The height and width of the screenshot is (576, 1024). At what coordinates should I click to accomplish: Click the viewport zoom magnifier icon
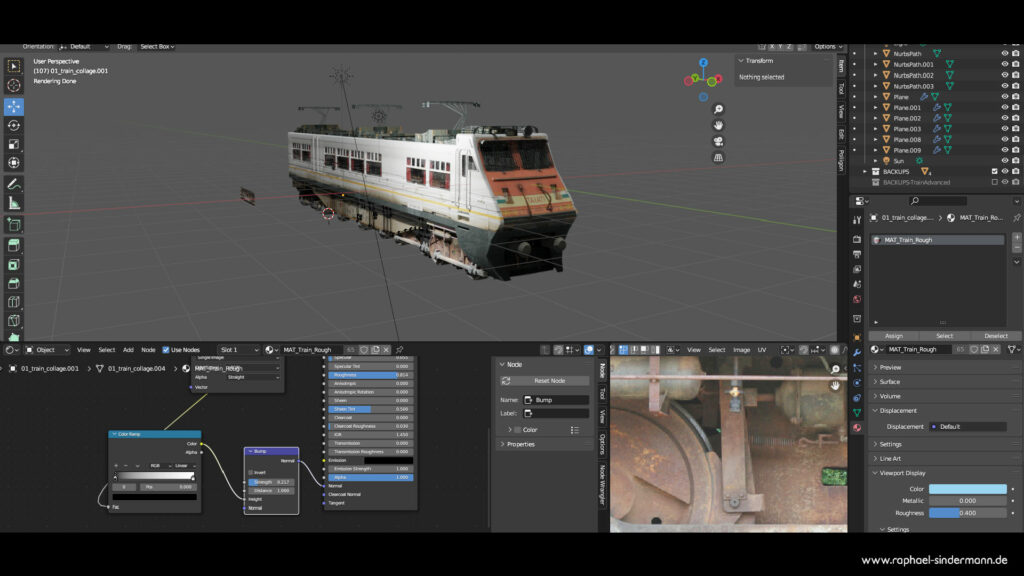[x=718, y=109]
